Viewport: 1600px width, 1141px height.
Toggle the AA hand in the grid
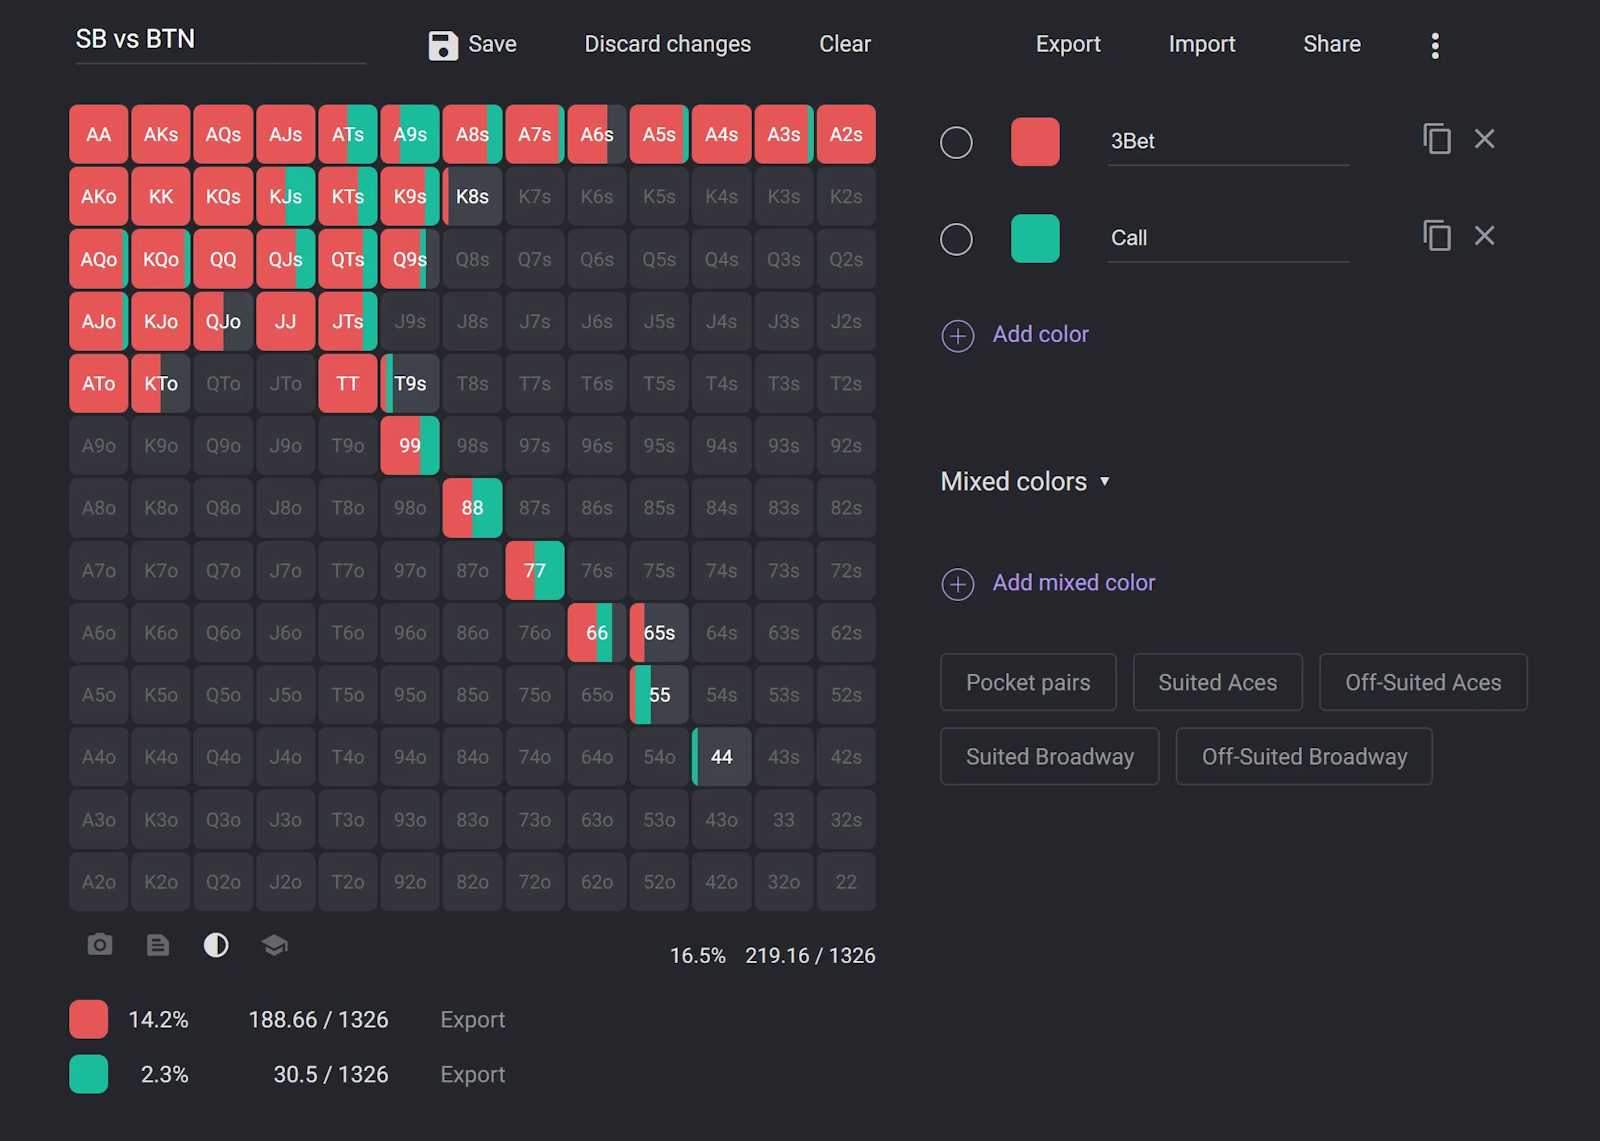(98, 134)
